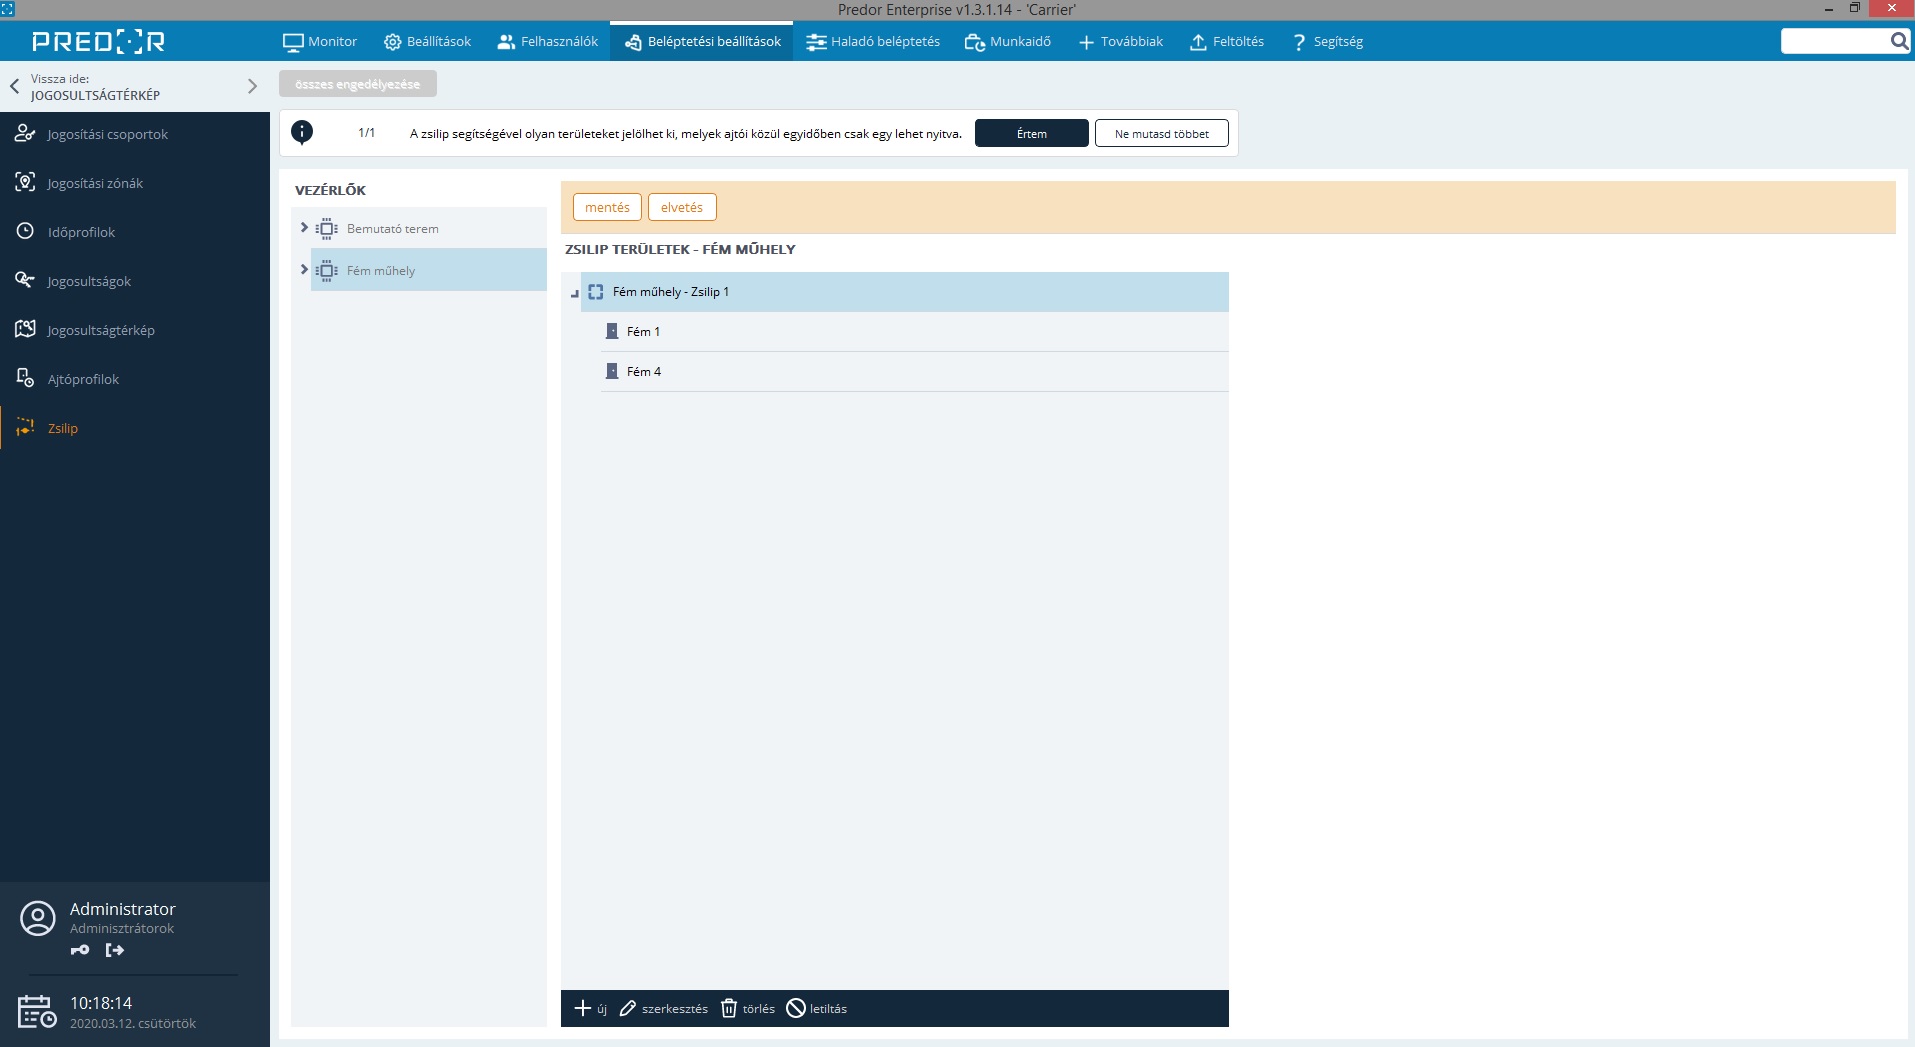The width and height of the screenshot is (1915, 1047).
Task: Collapse the Fém műhely - Zsilip 1 group
Action: coord(574,293)
